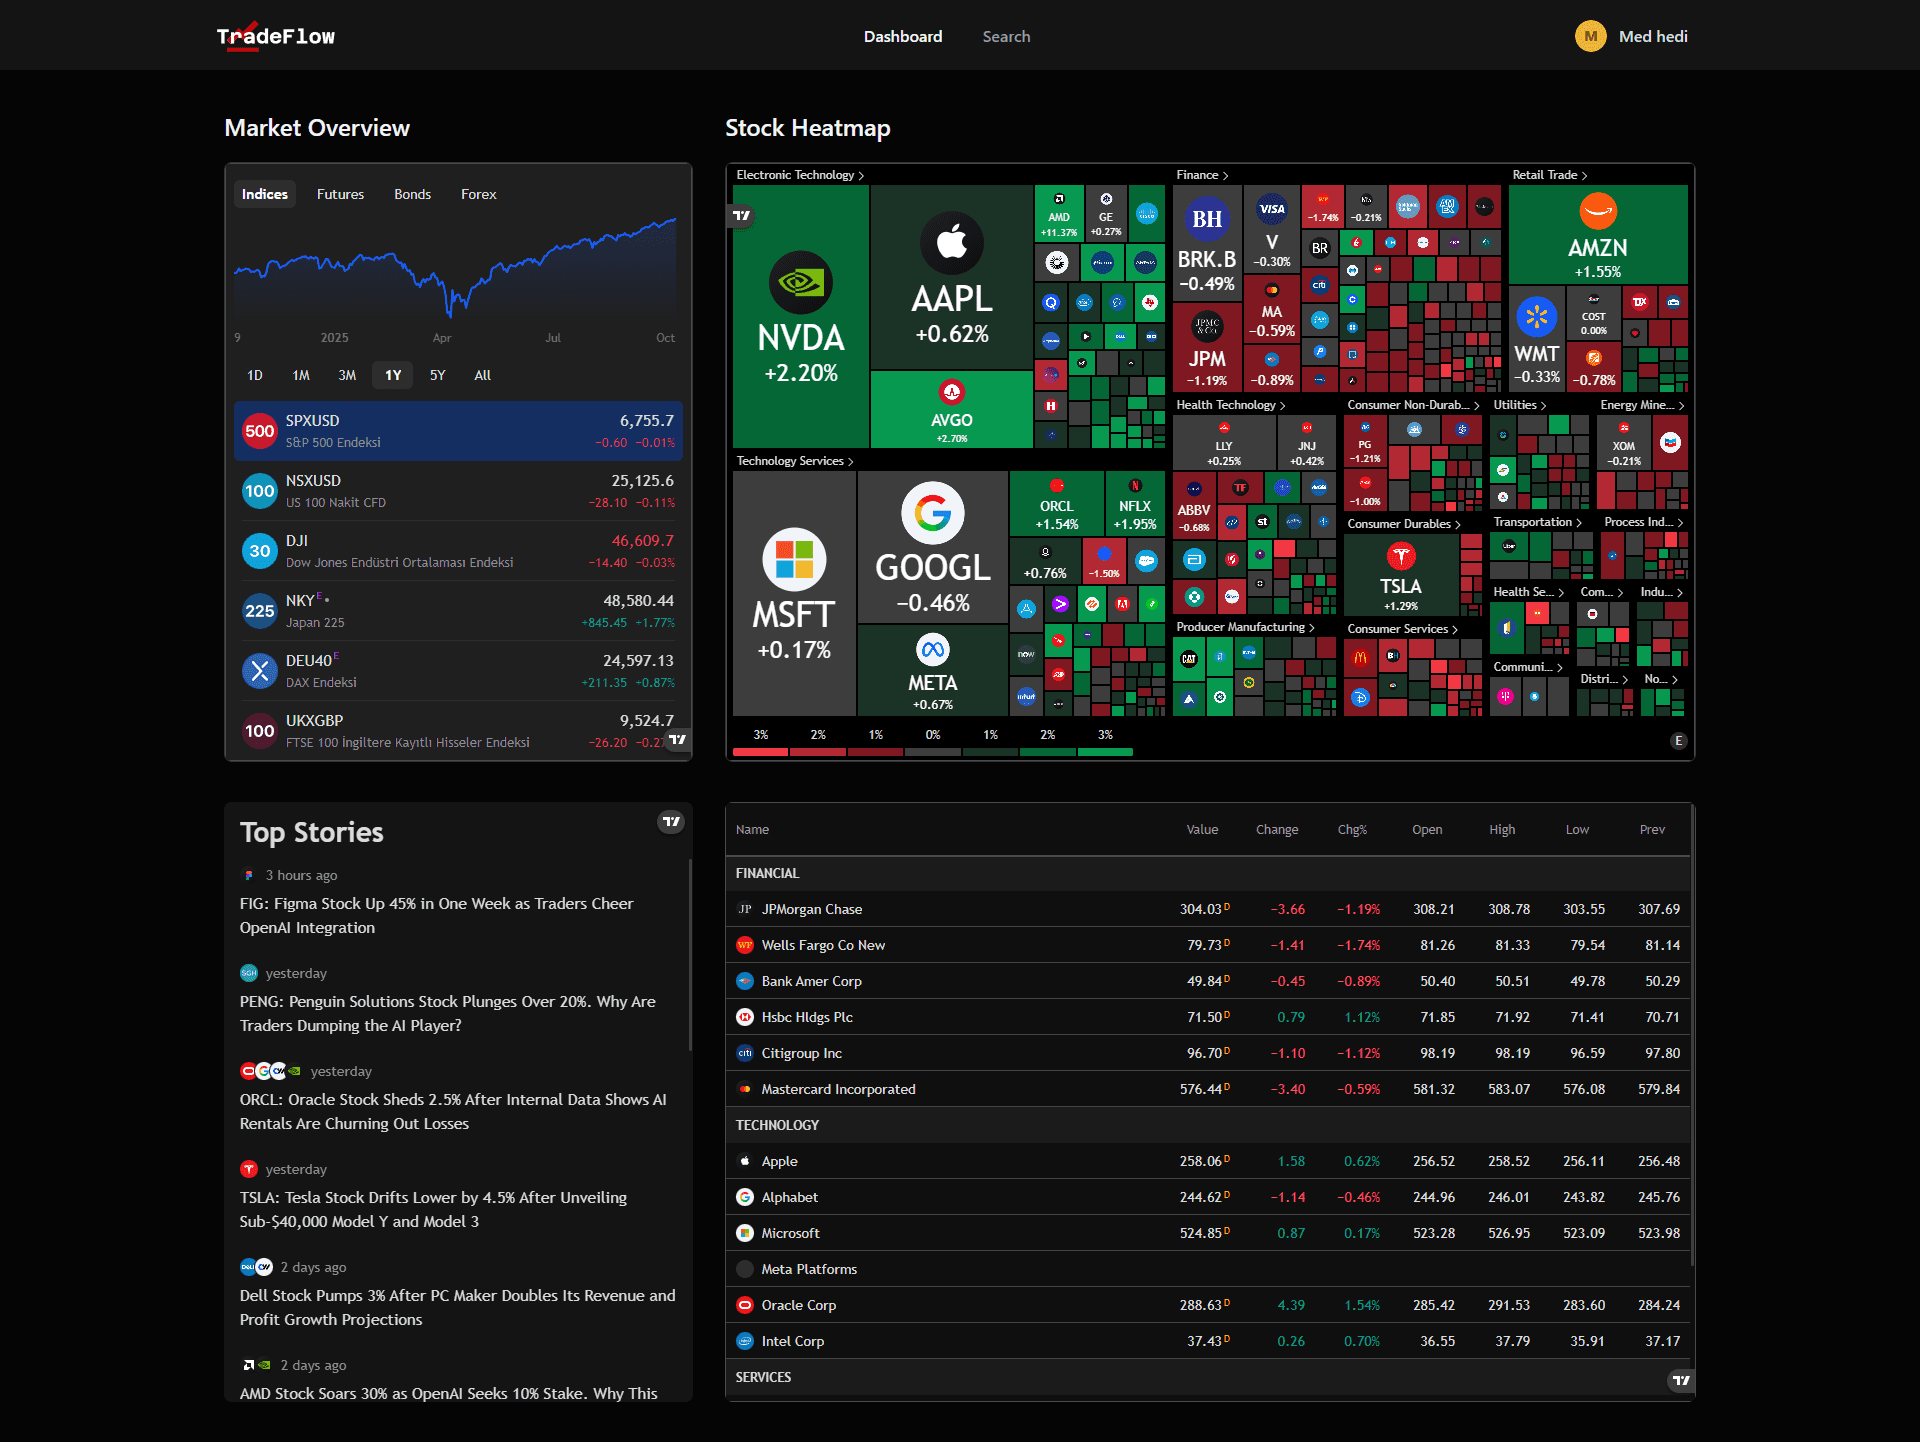Click TradingView logo at stock table corner
The image size is (1920, 1442).
coord(1681,1380)
